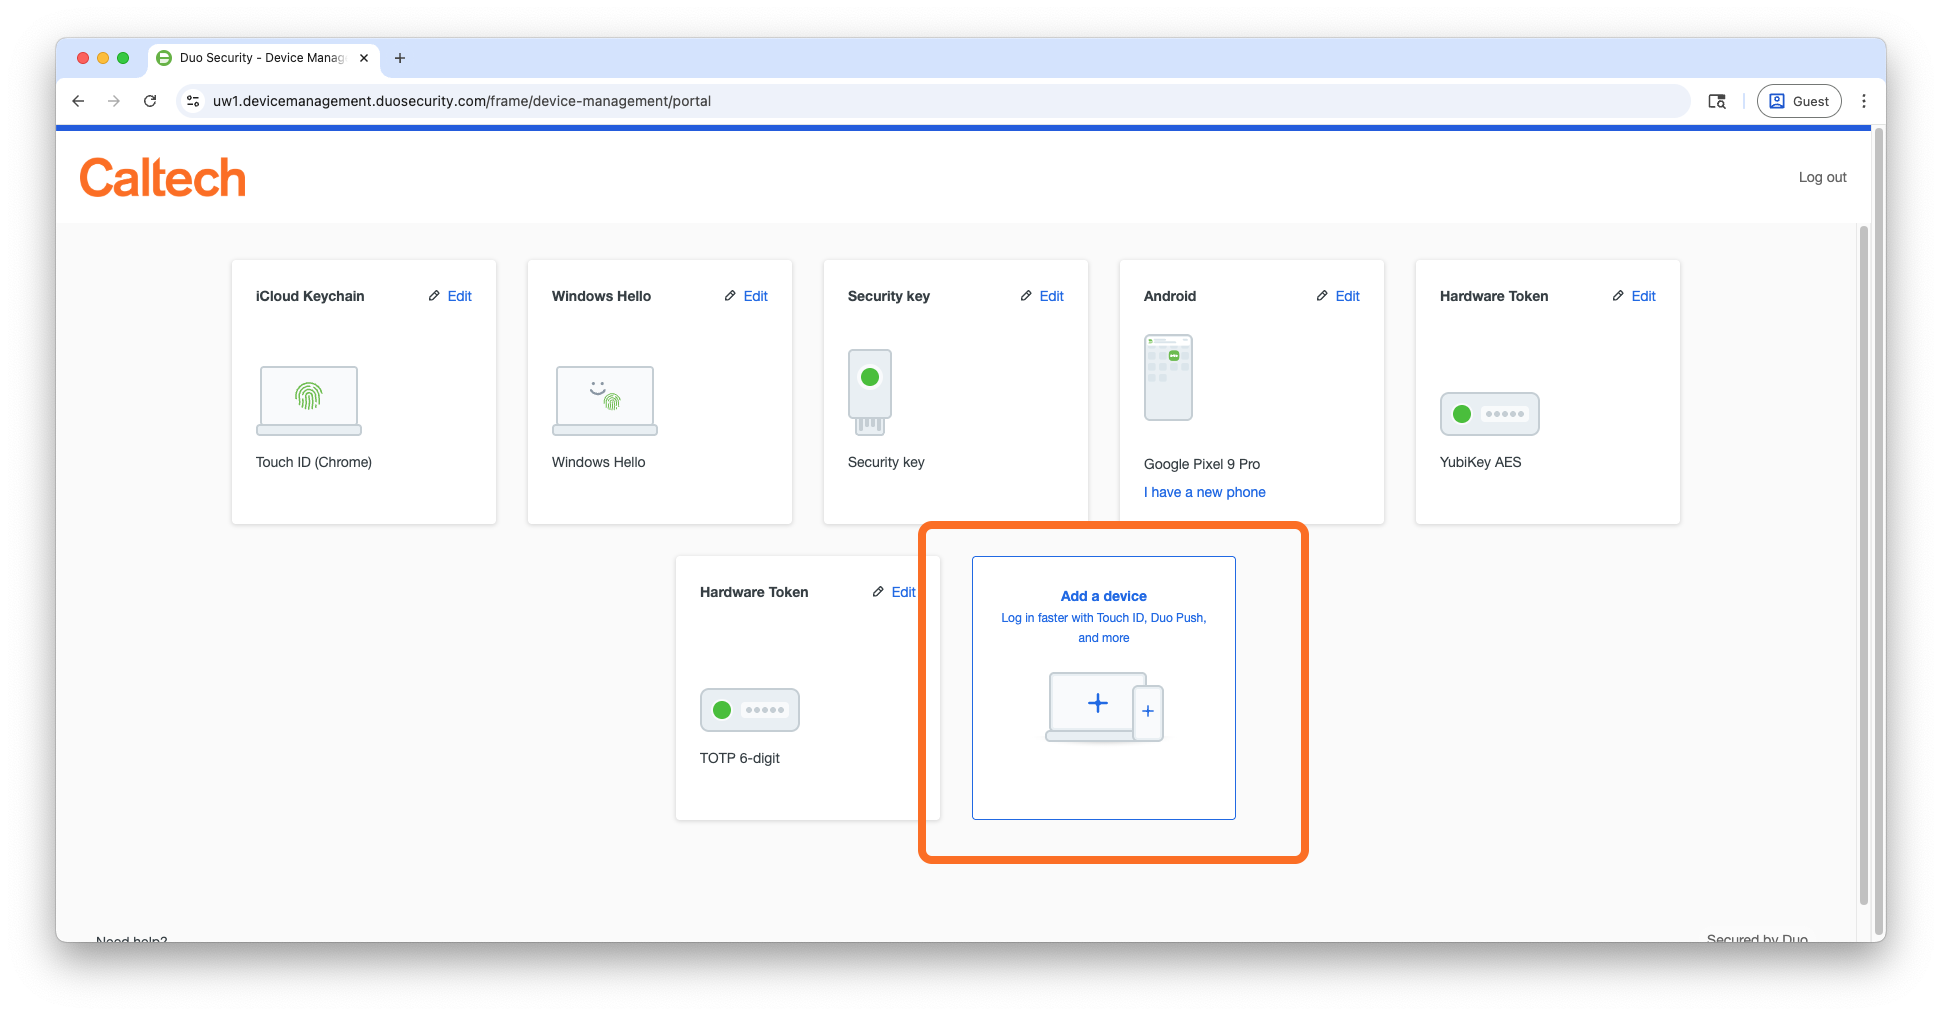Click the Windows Hello laptop icon
The image size is (1942, 1016).
pyautogui.click(x=604, y=400)
